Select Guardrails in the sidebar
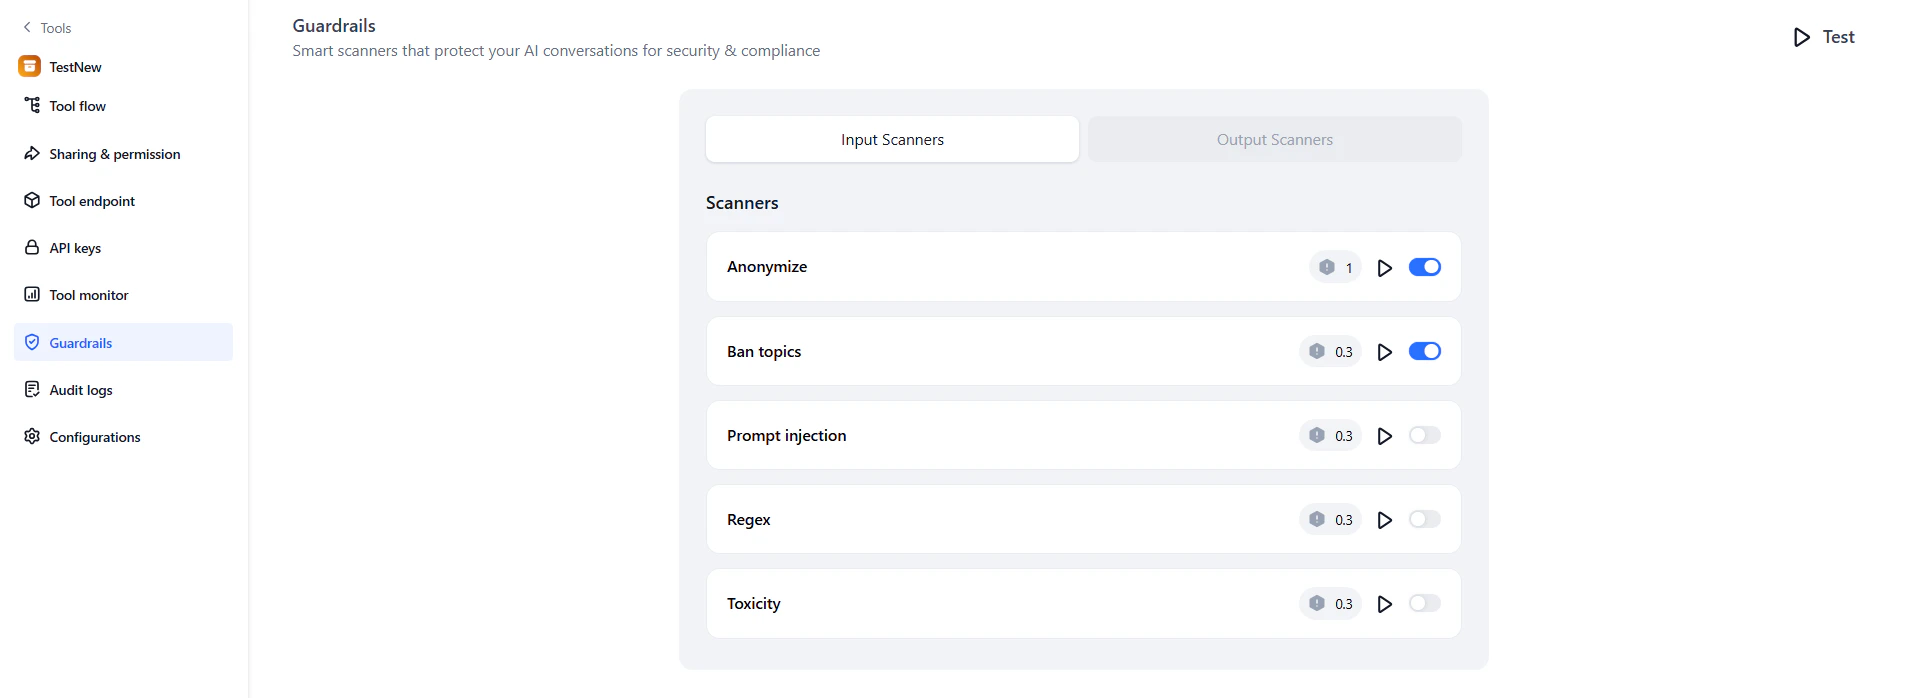The width and height of the screenshot is (1920, 698). pos(81,343)
